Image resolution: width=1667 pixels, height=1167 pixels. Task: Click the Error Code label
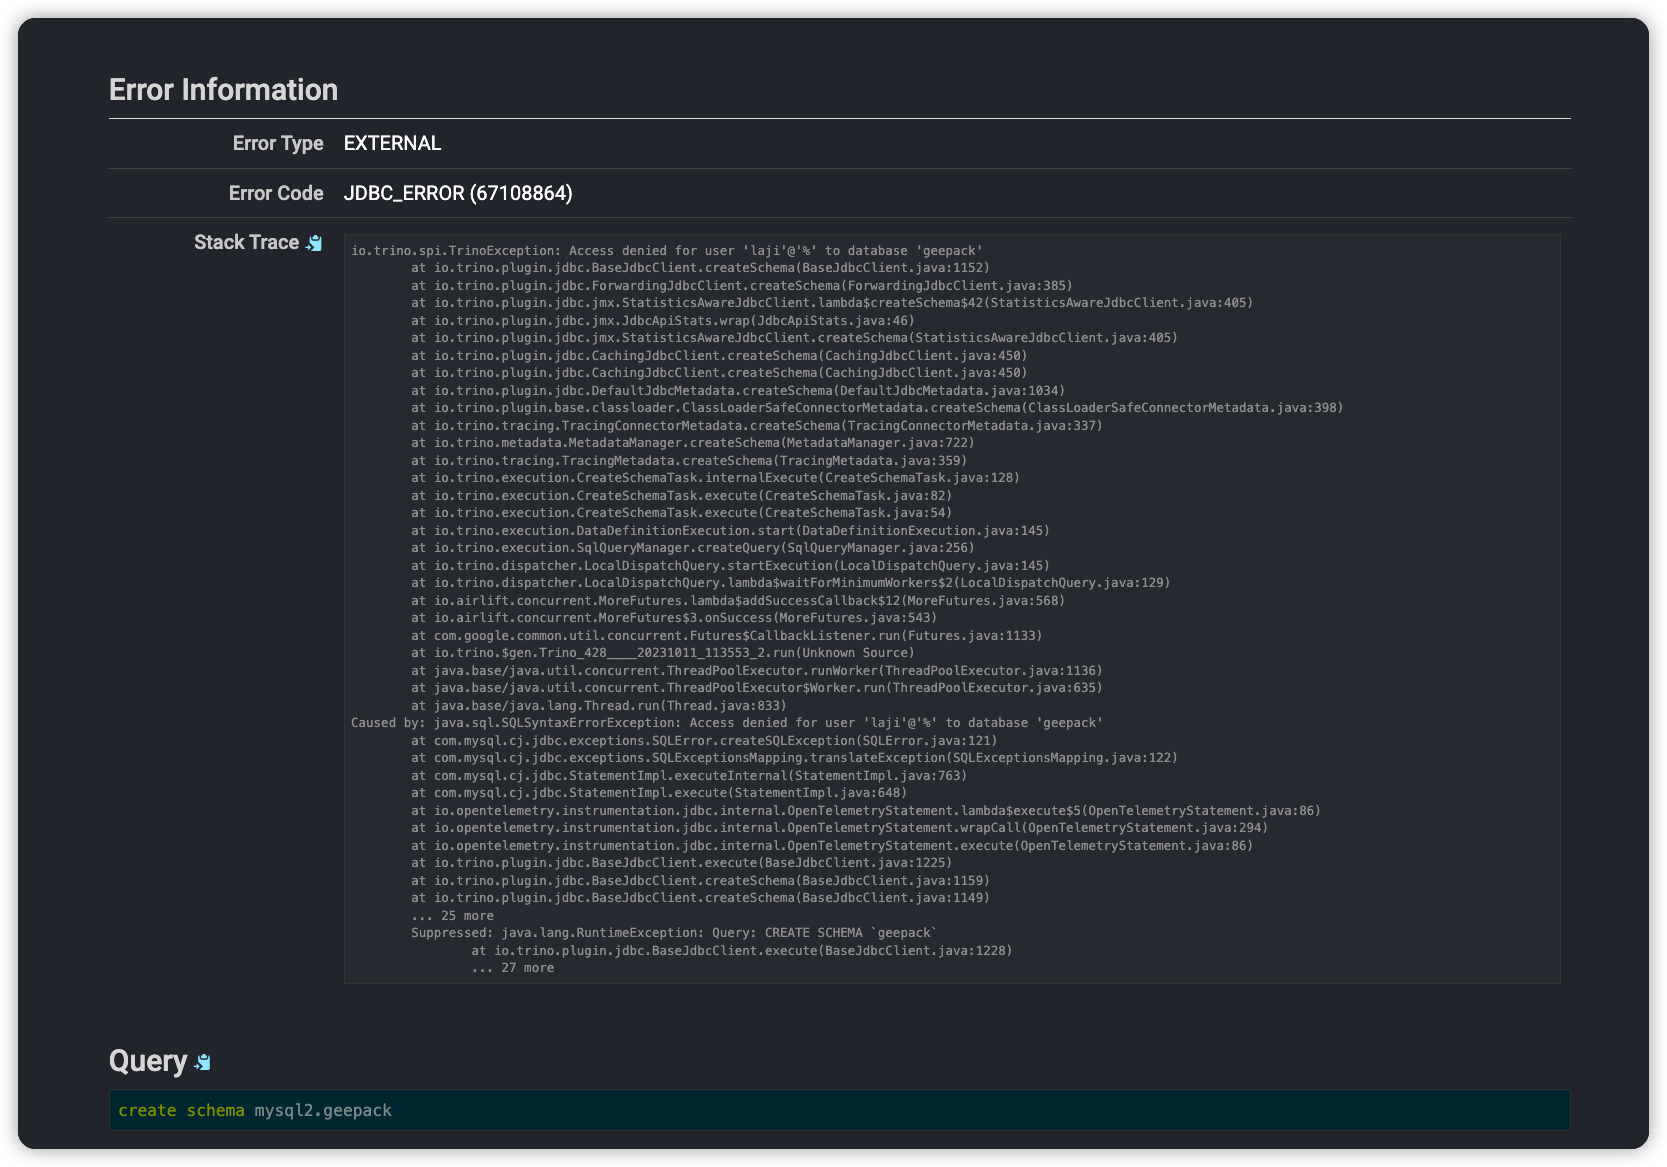coord(275,193)
